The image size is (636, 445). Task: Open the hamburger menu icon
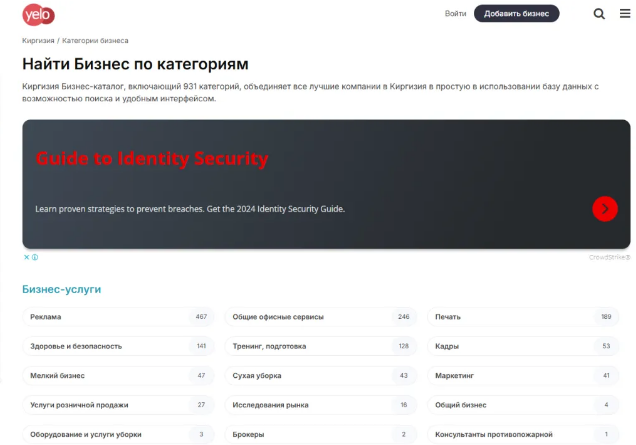point(625,14)
